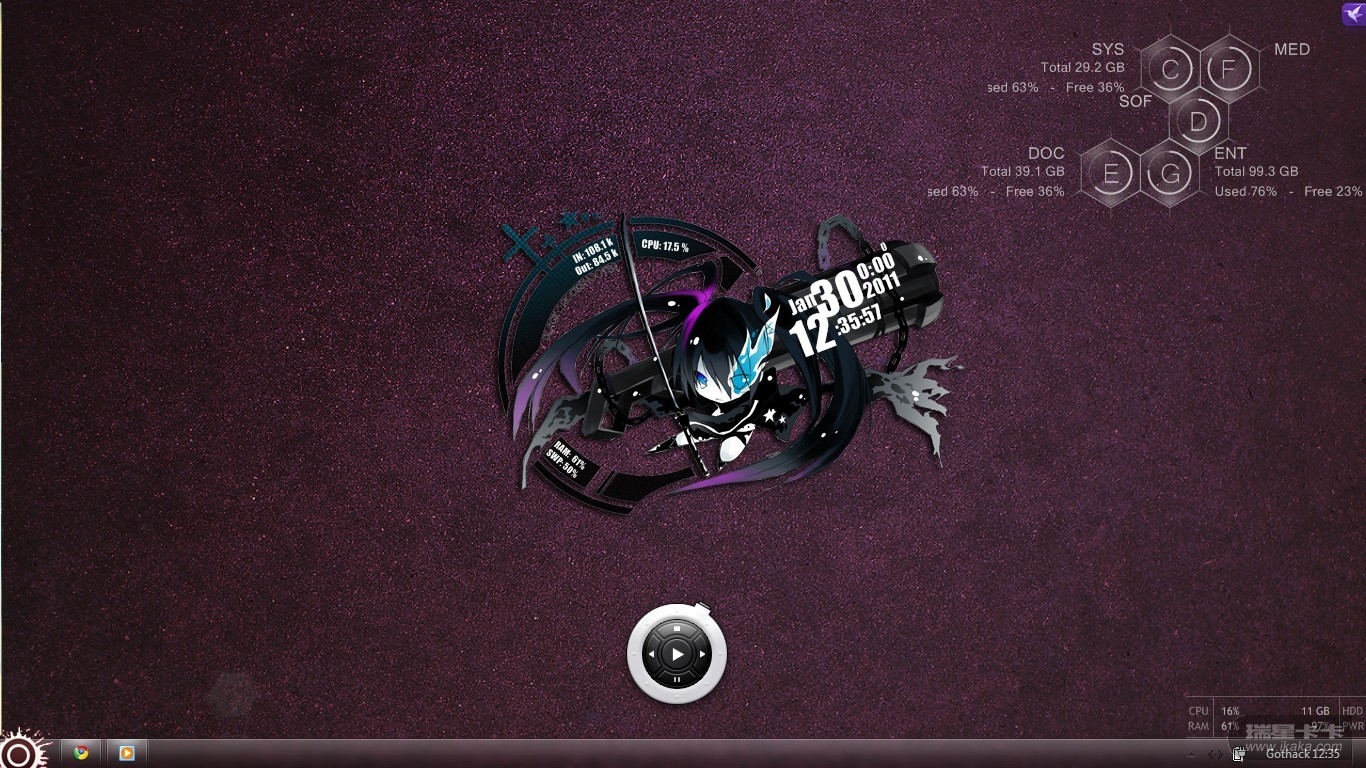
Task: Click the ENT drive label
Action: pos(1230,153)
